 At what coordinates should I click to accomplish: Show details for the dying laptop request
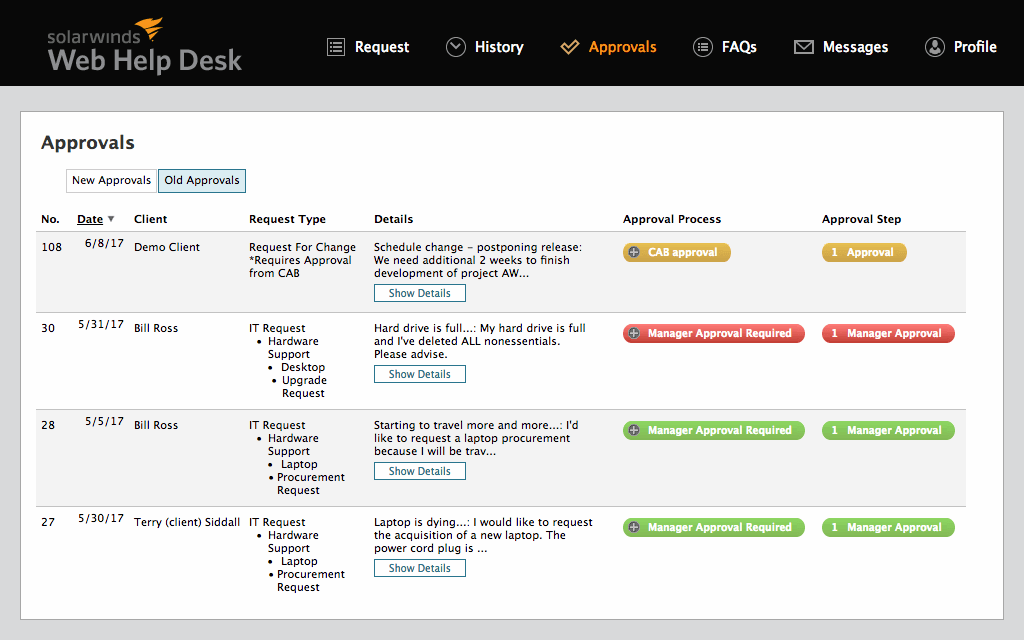coord(419,567)
